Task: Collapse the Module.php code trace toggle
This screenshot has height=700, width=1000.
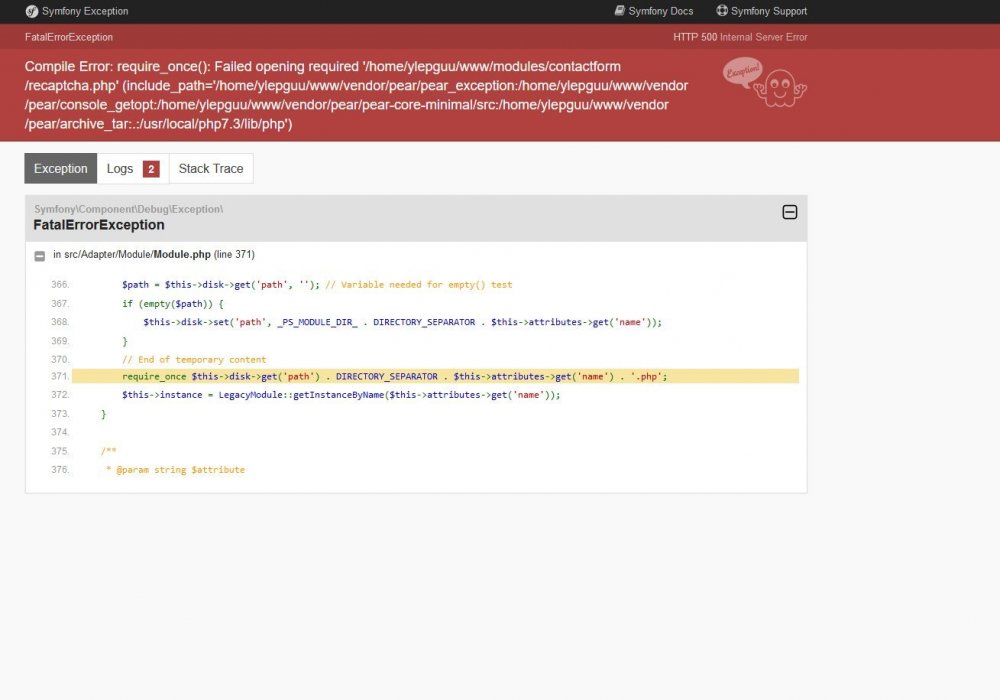Action: point(40,256)
